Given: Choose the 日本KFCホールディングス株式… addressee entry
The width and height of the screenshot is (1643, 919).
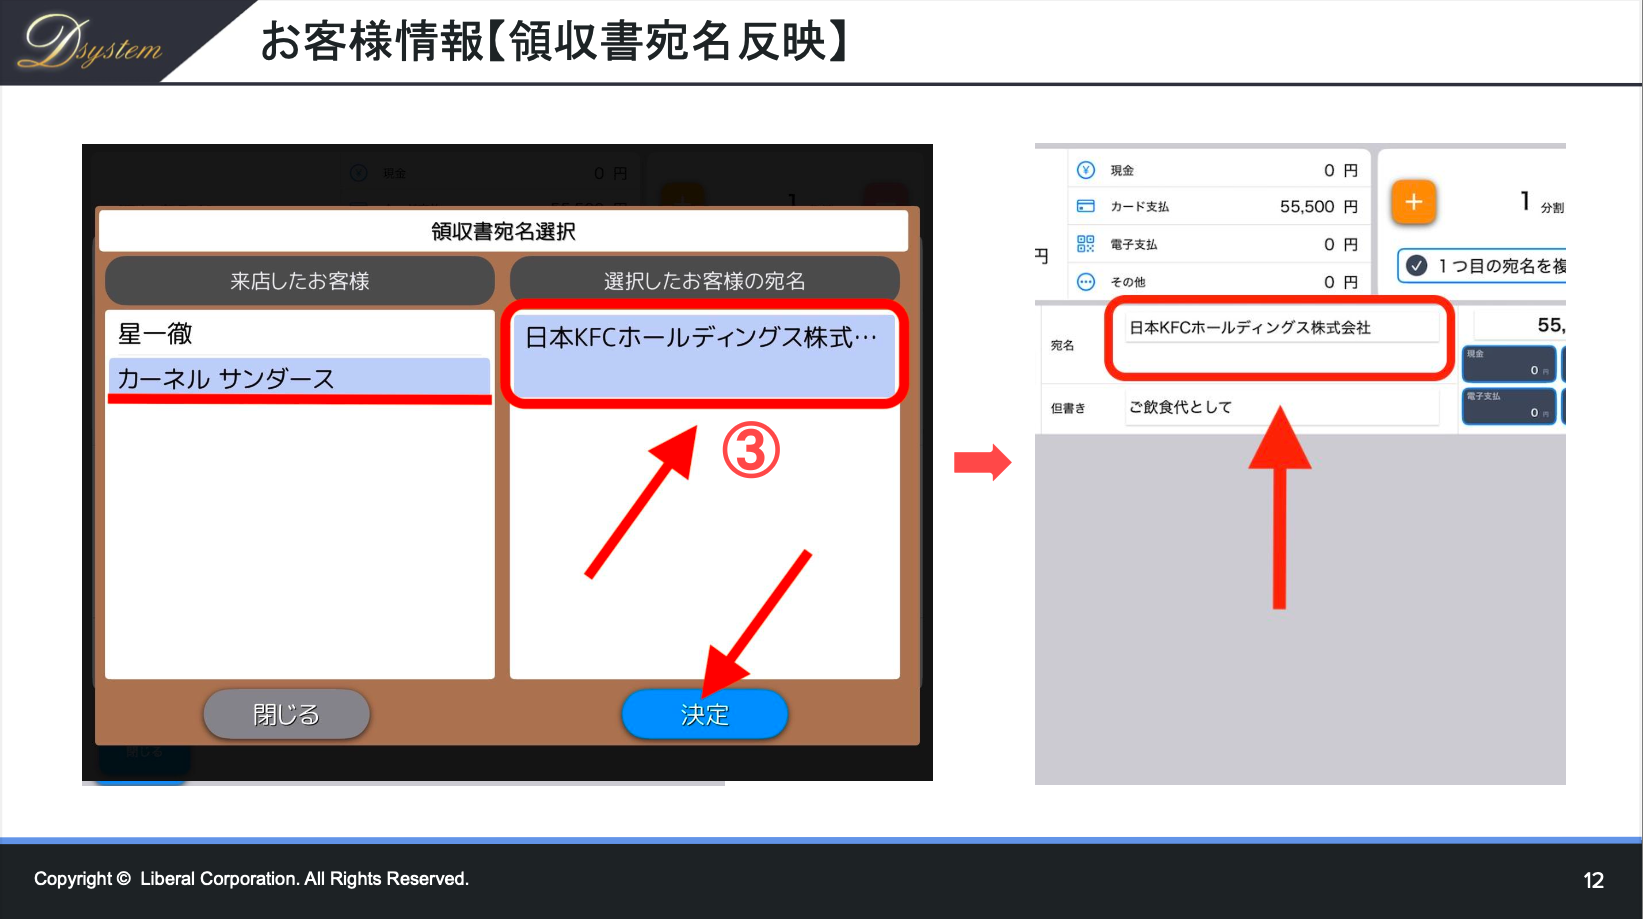Looking at the screenshot, I should 704,355.
